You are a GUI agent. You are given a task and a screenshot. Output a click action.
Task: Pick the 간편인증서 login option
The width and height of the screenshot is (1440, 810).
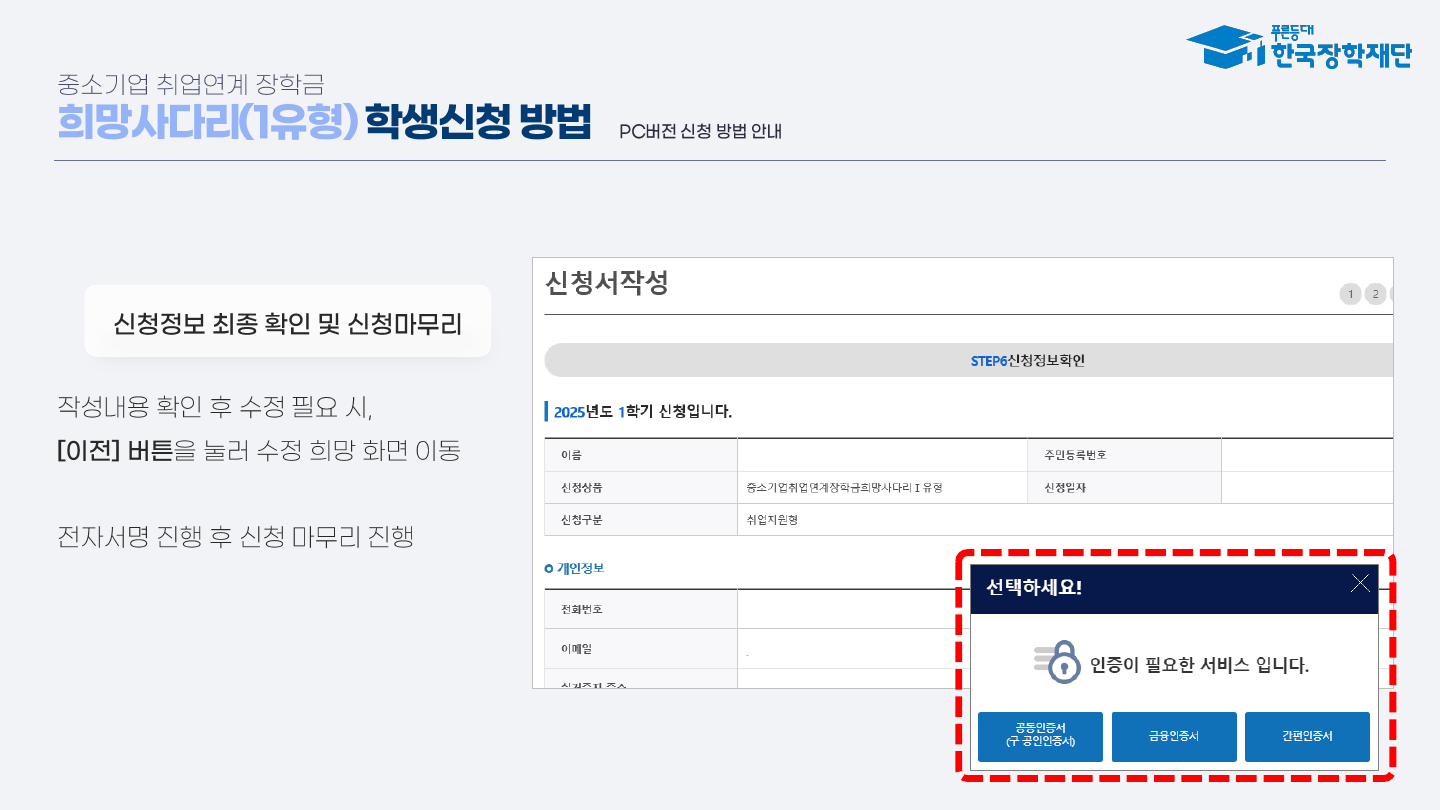(x=1307, y=737)
